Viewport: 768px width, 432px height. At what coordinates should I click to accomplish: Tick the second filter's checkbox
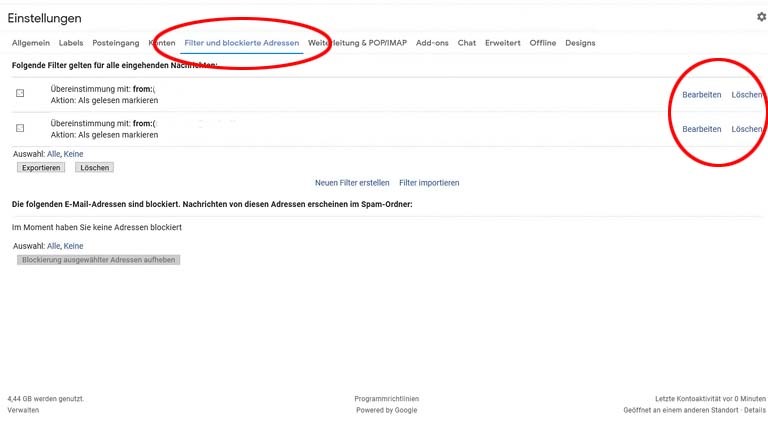[20, 129]
